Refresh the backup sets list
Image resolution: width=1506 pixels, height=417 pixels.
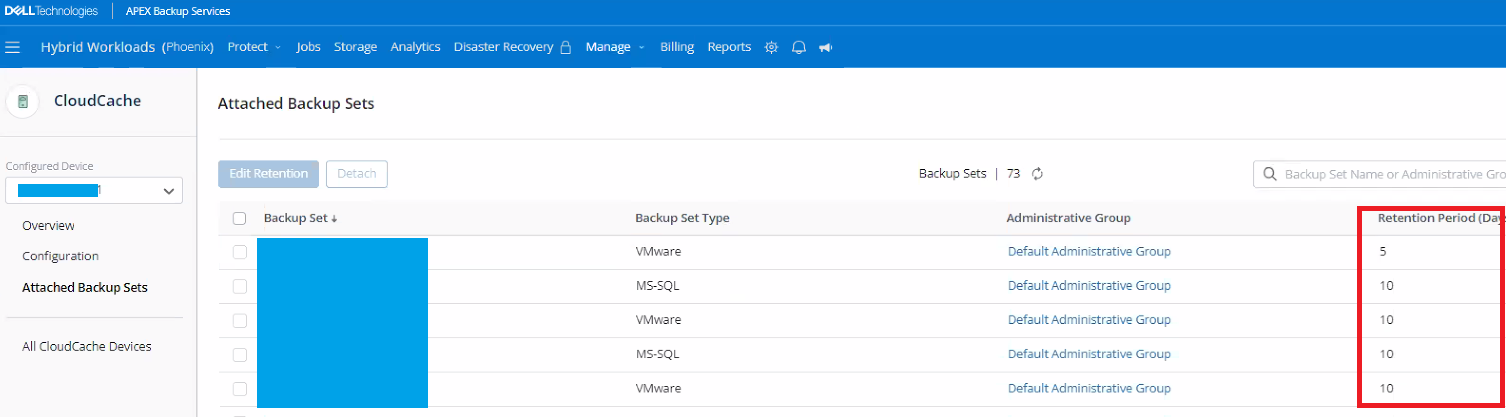pyautogui.click(x=1038, y=174)
